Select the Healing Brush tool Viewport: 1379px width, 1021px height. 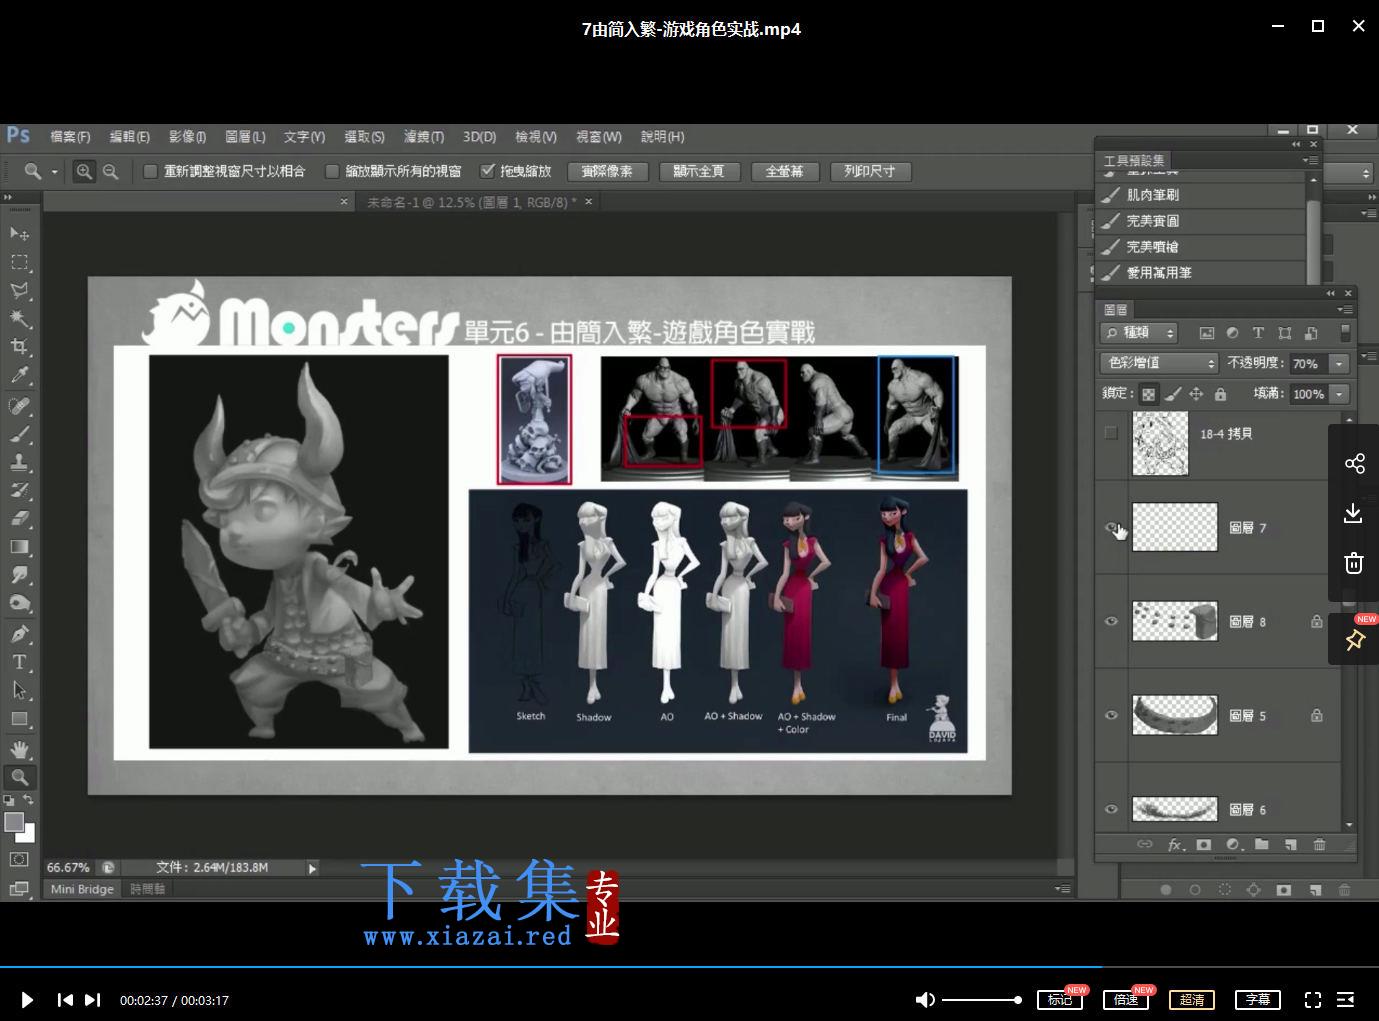tap(19, 406)
